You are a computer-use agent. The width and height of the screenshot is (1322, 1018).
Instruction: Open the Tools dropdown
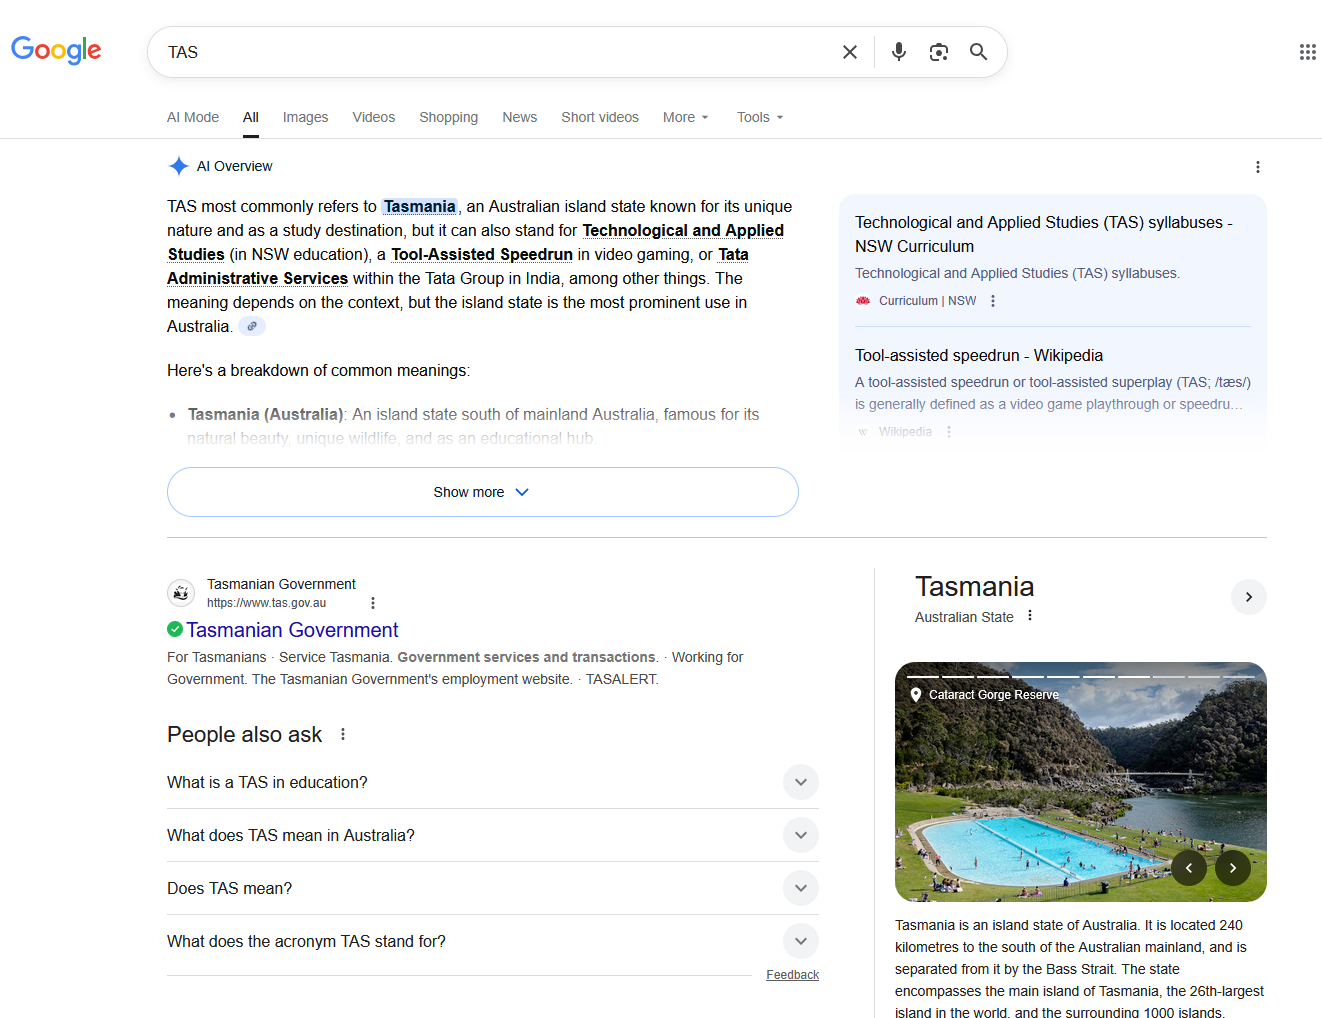click(x=760, y=117)
